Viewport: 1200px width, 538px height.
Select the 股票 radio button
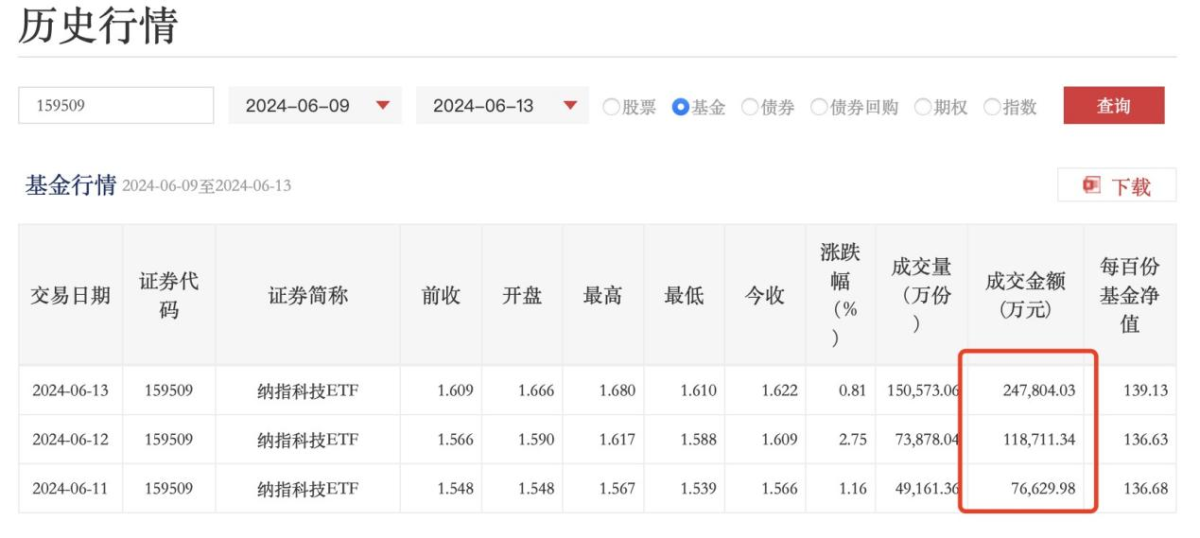point(611,107)
